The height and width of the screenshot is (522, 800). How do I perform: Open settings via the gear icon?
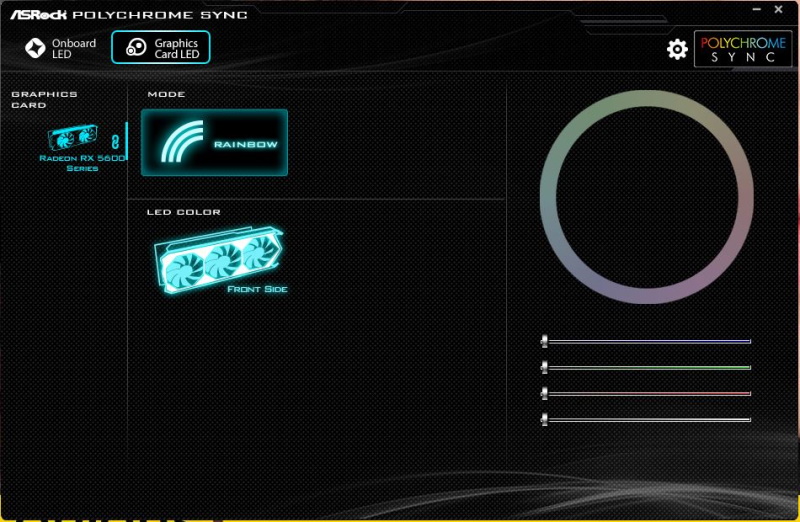(x=677, y=49)
